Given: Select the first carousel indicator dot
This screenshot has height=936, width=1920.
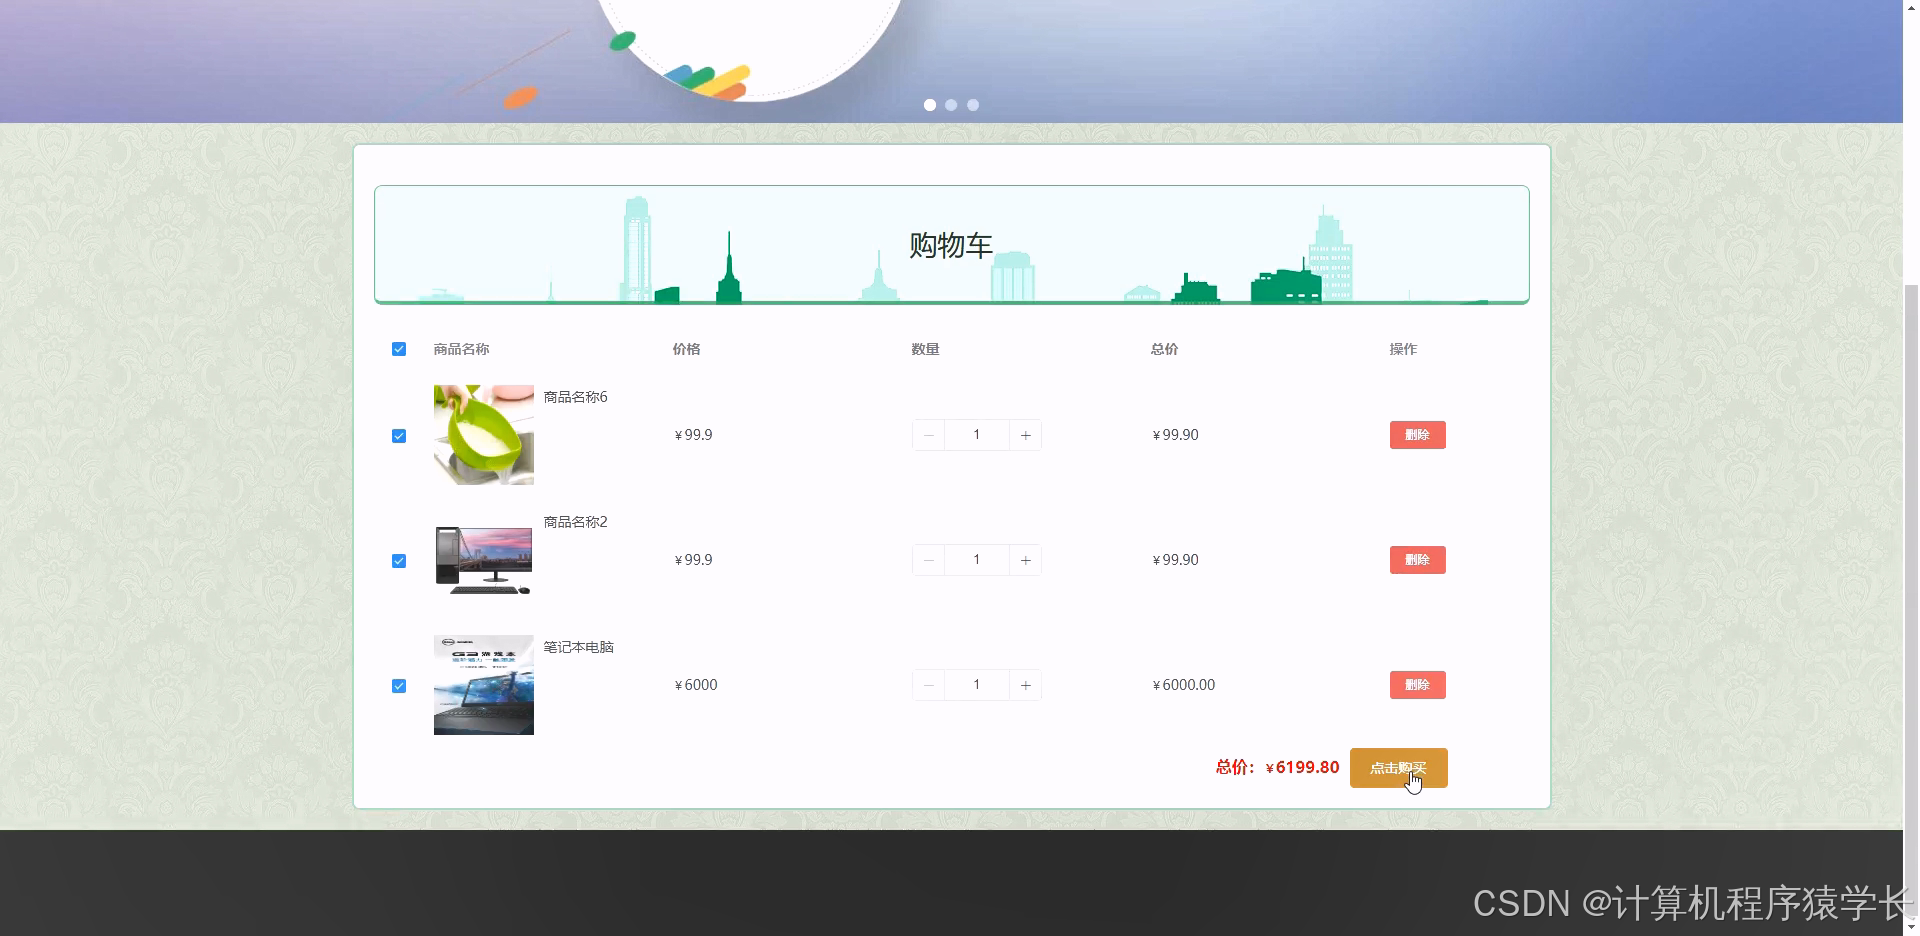Looking at the screenshot, I should (930, 104).
